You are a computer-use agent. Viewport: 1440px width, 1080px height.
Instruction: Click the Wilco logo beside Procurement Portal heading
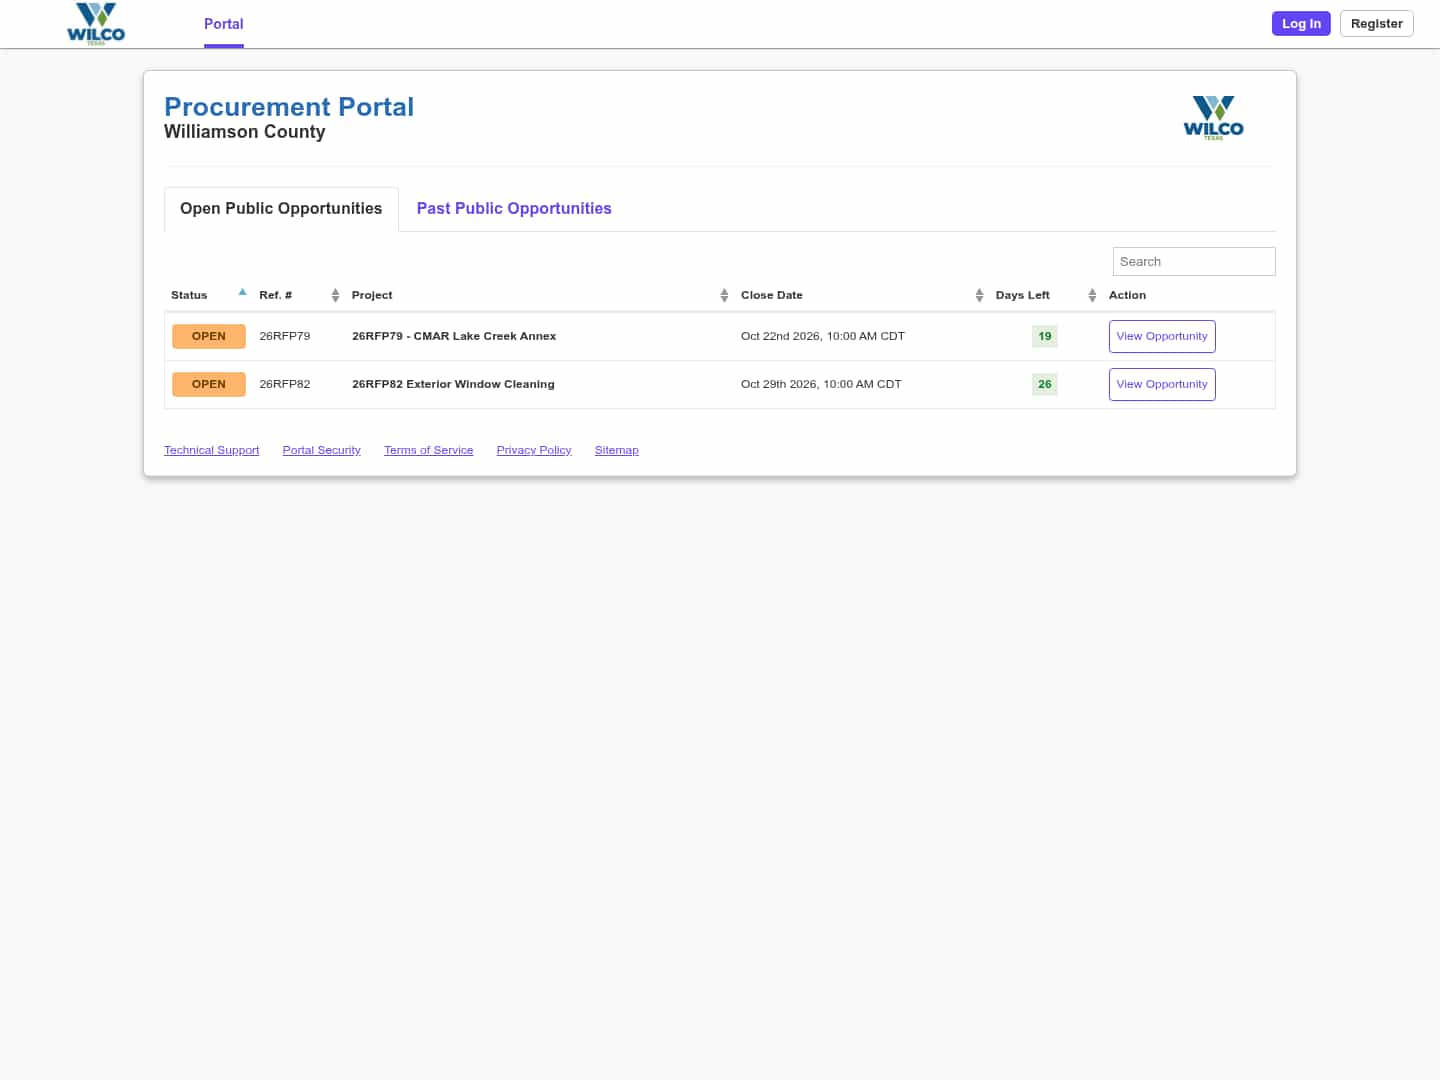pyautogui.click(x=1213, y=118)
